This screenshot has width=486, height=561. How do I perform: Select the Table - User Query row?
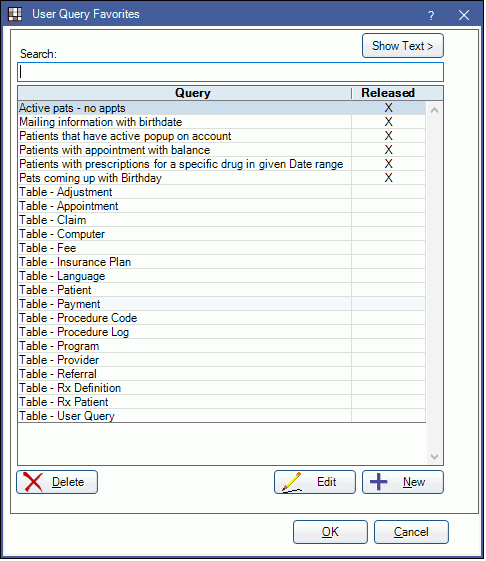coord(222,416)
